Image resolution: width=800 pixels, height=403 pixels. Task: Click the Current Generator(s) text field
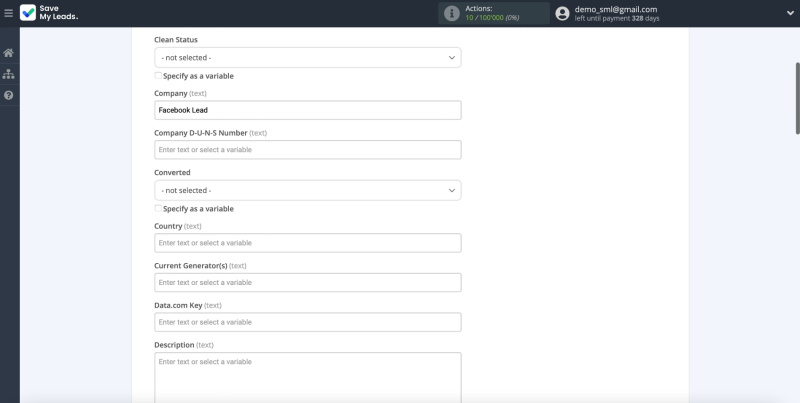click(x=307, y=282)
